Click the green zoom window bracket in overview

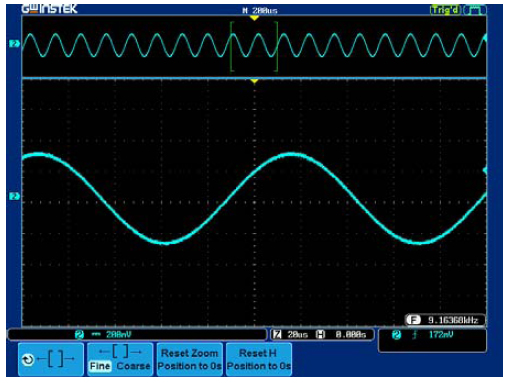[254, 46]
